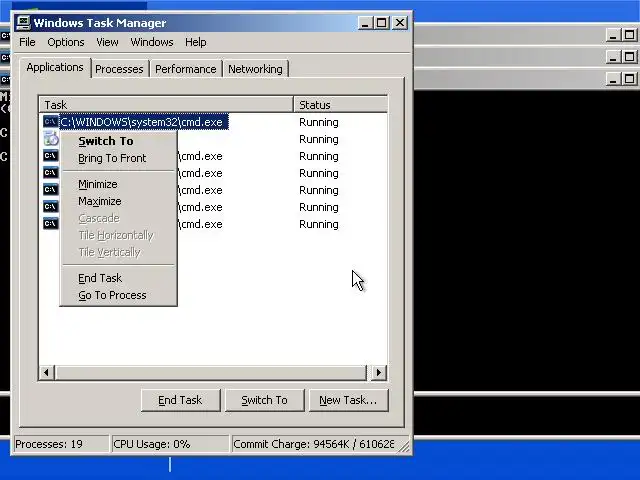Image resolution: width=640 pixels, height=480 pixels.
Task: Choose Maximize in the context menu
Action: pos(118,202)
